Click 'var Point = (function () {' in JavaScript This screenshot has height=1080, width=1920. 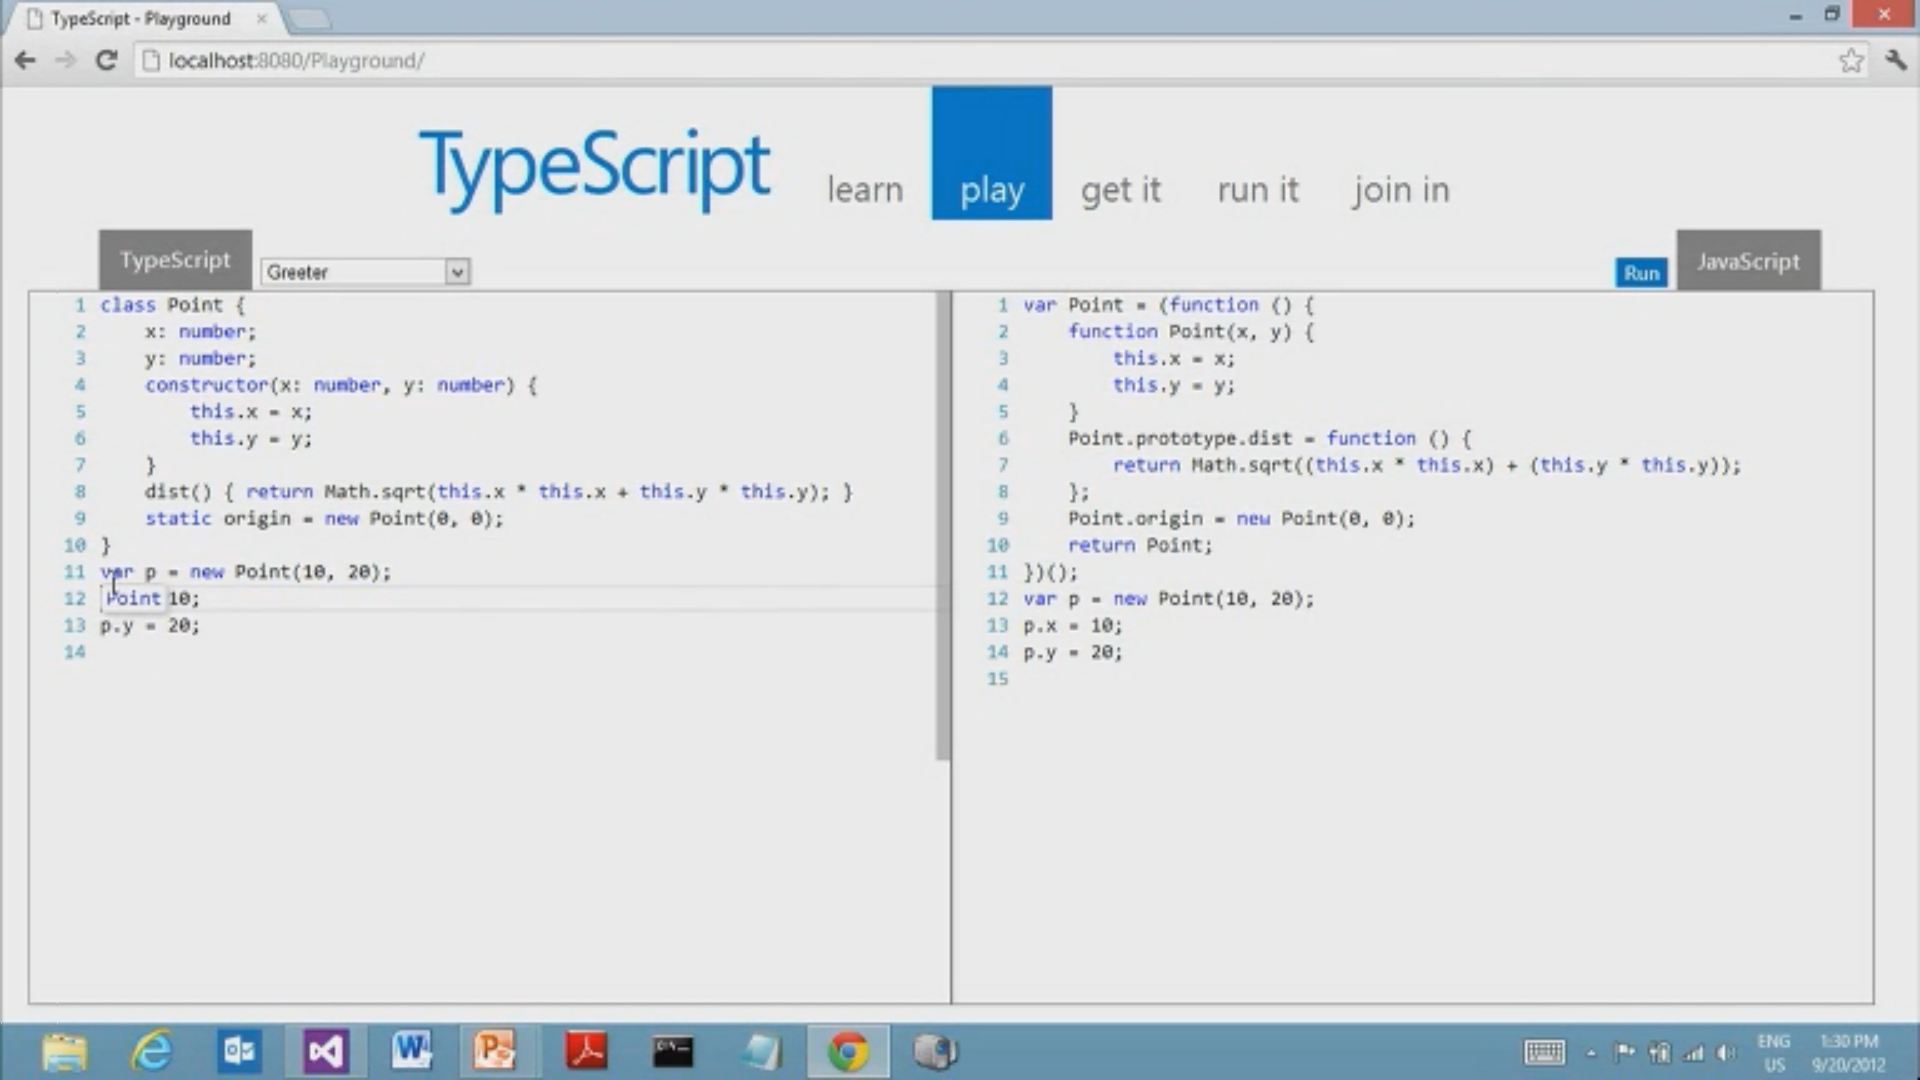pos(1169,305)
